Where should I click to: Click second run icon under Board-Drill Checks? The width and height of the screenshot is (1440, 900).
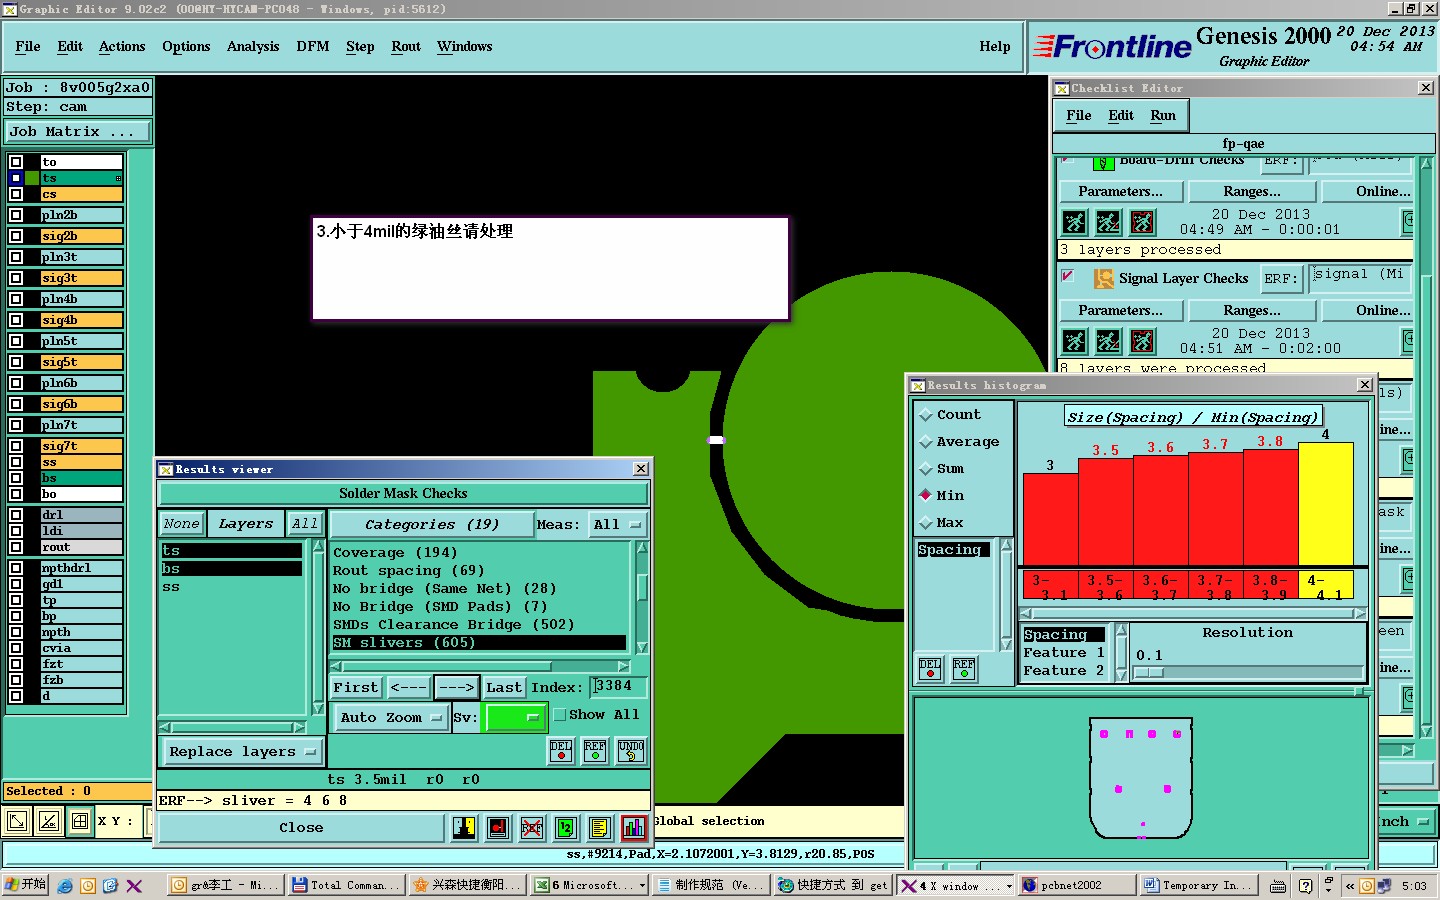[x=1108, y=222]
